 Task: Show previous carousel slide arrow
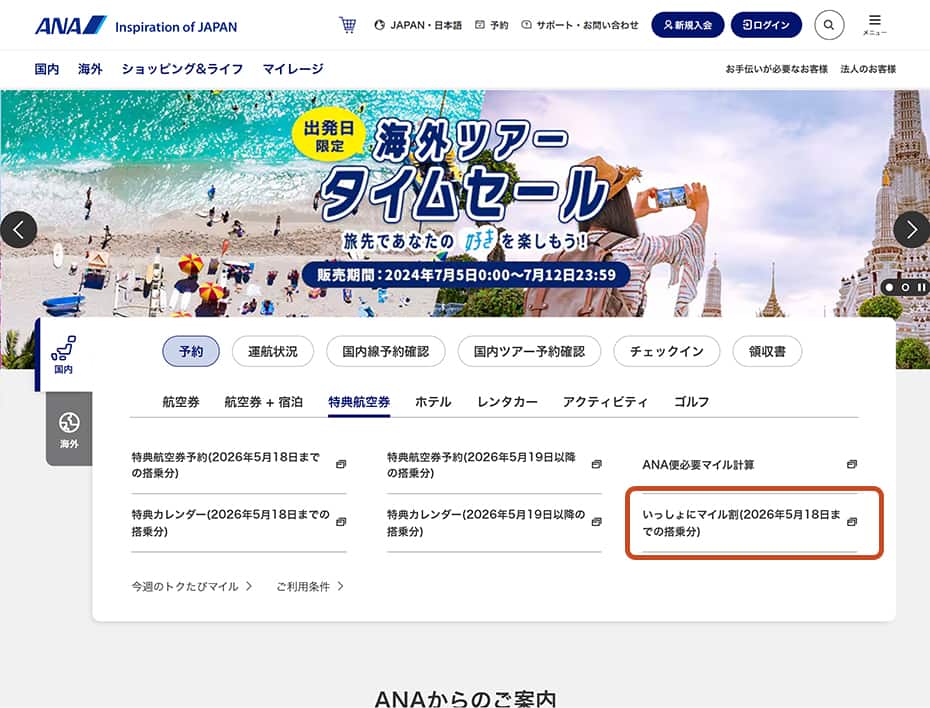(18, 229)
